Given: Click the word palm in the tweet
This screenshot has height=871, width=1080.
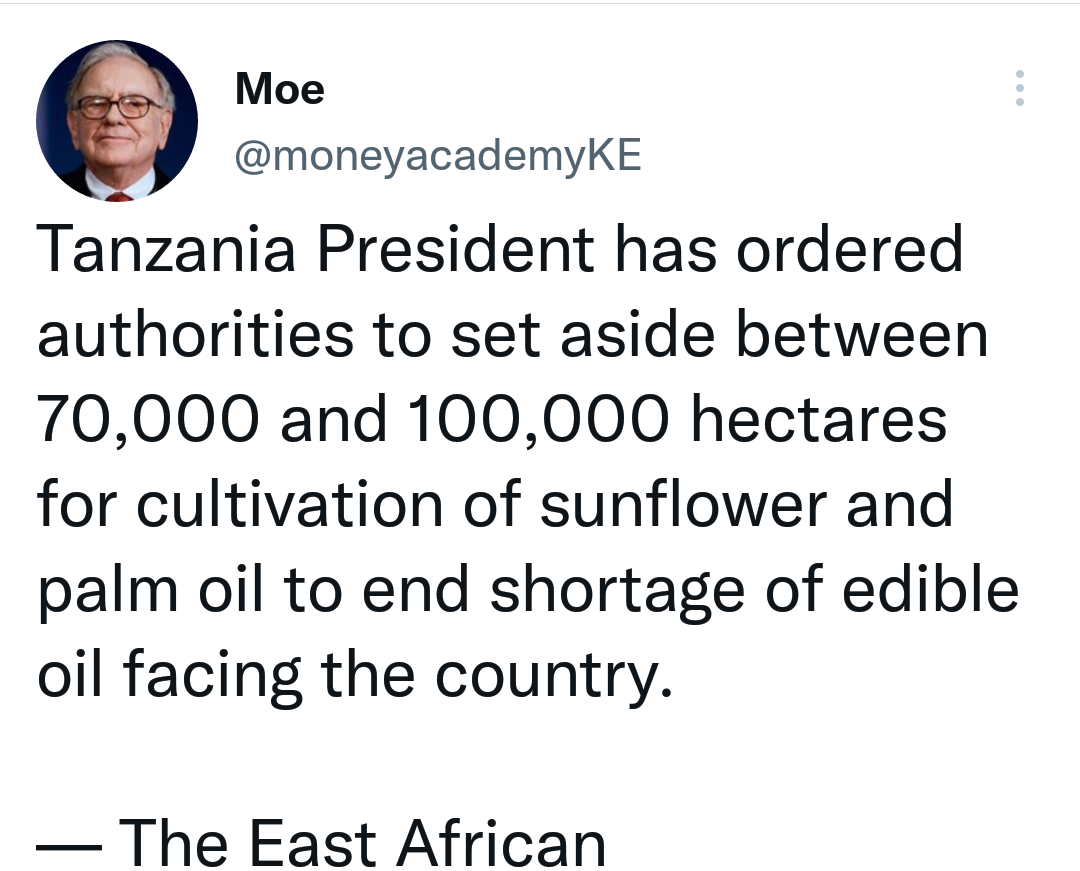Looking at the screenshot, I should [x=108, y=591].
